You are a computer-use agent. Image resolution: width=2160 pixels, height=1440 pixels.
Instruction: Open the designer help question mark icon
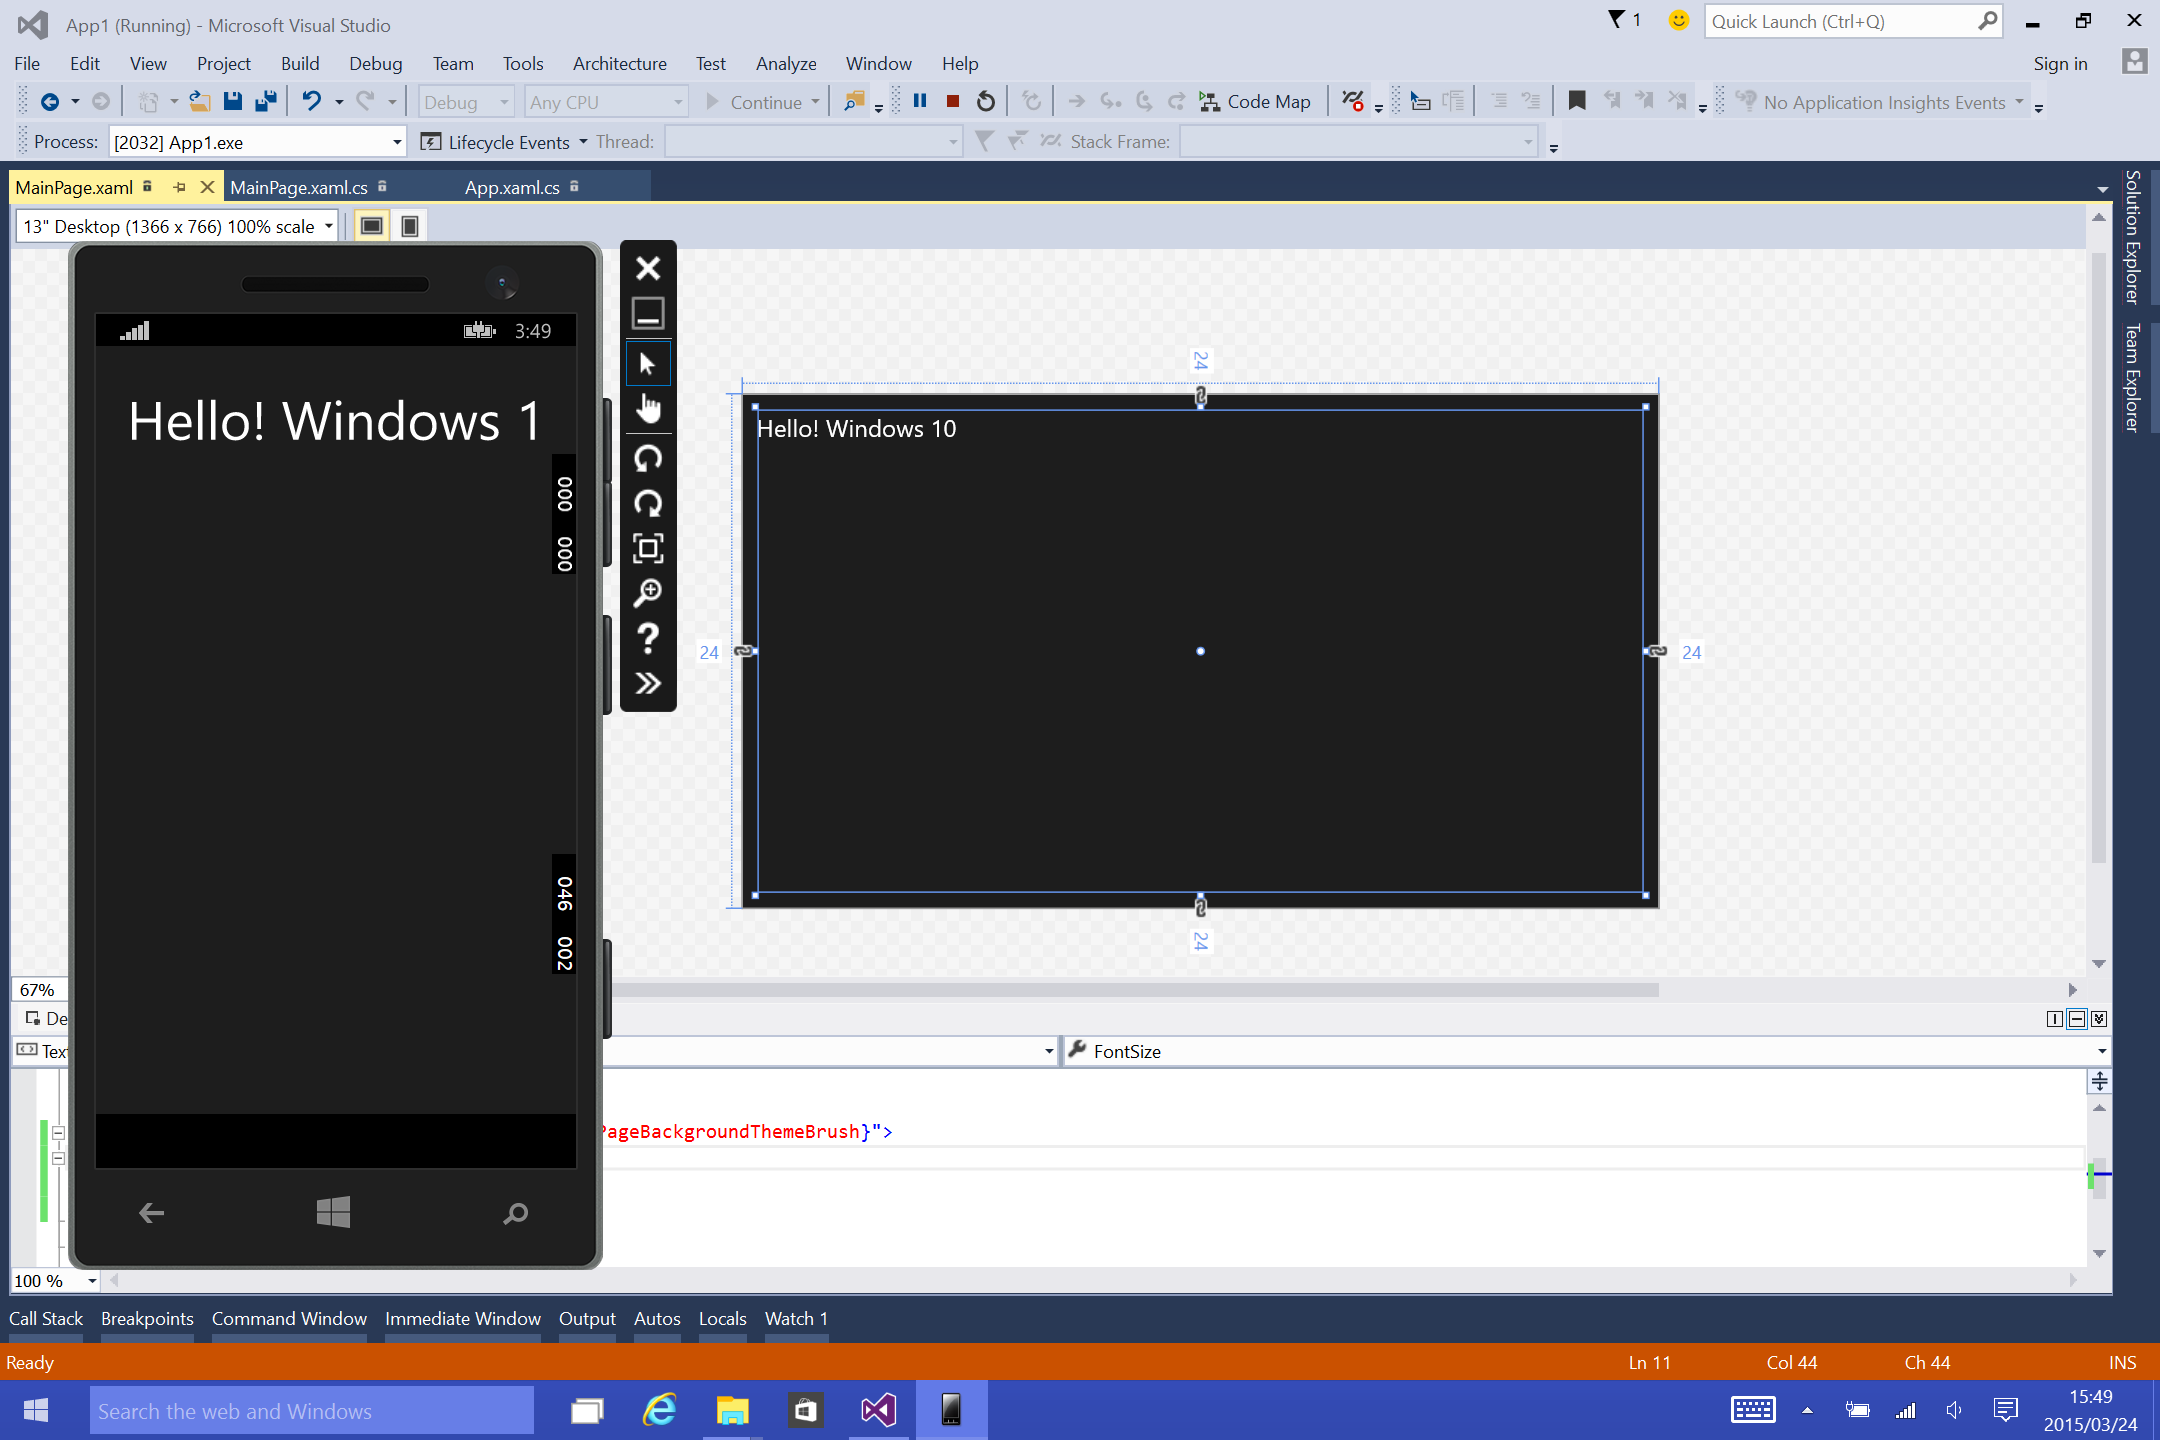(648, 638)
